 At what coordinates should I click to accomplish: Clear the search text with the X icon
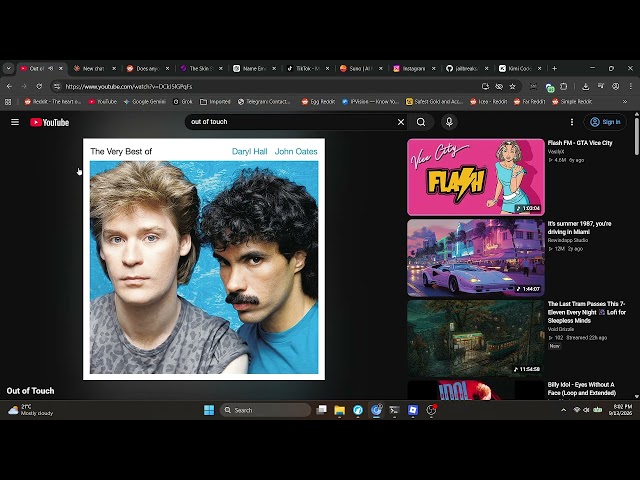coord(401,122)
